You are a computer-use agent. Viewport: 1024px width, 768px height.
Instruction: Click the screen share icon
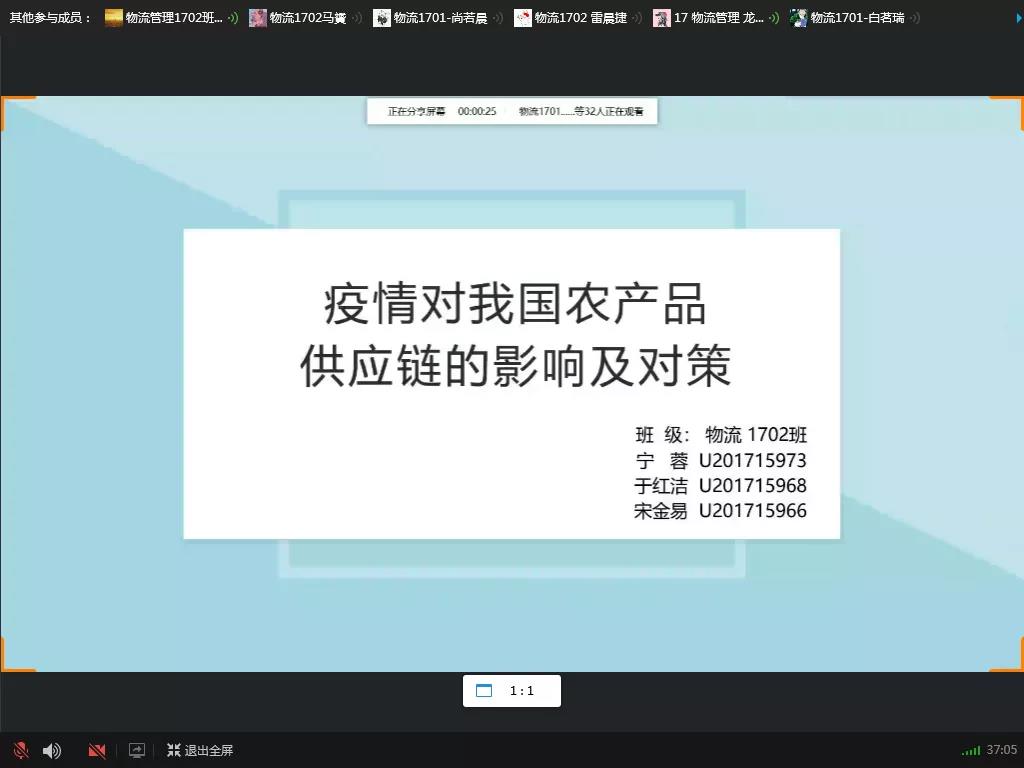[137, 750]
